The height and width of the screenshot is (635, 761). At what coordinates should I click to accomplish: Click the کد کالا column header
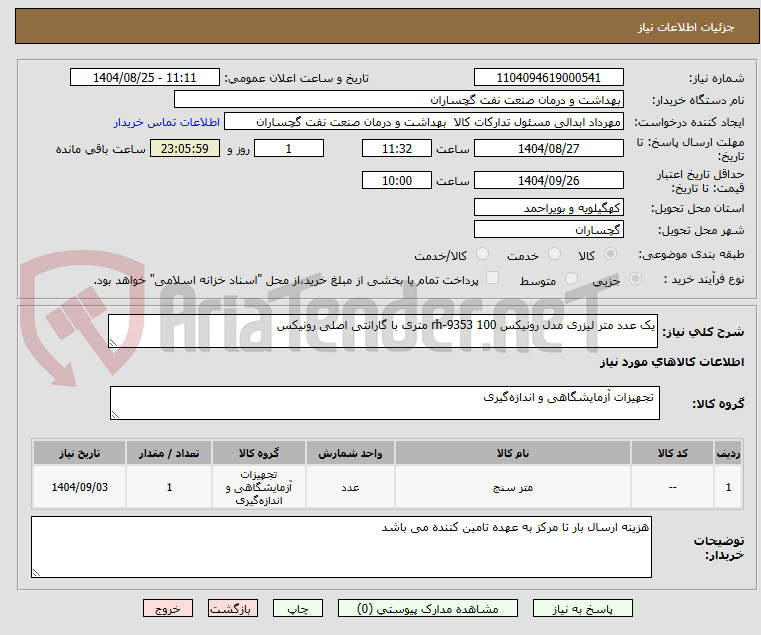tap(672, 453)
